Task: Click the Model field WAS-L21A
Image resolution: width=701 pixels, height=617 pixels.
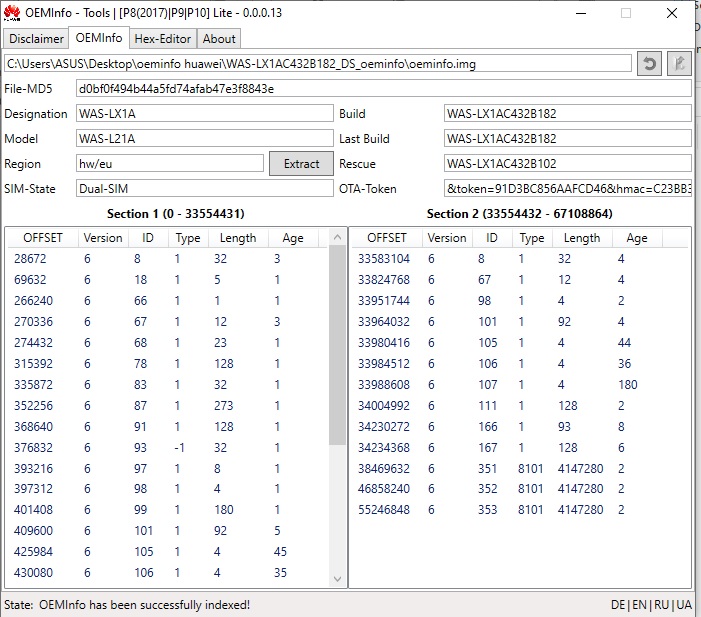Action: [x=205, y=139]
